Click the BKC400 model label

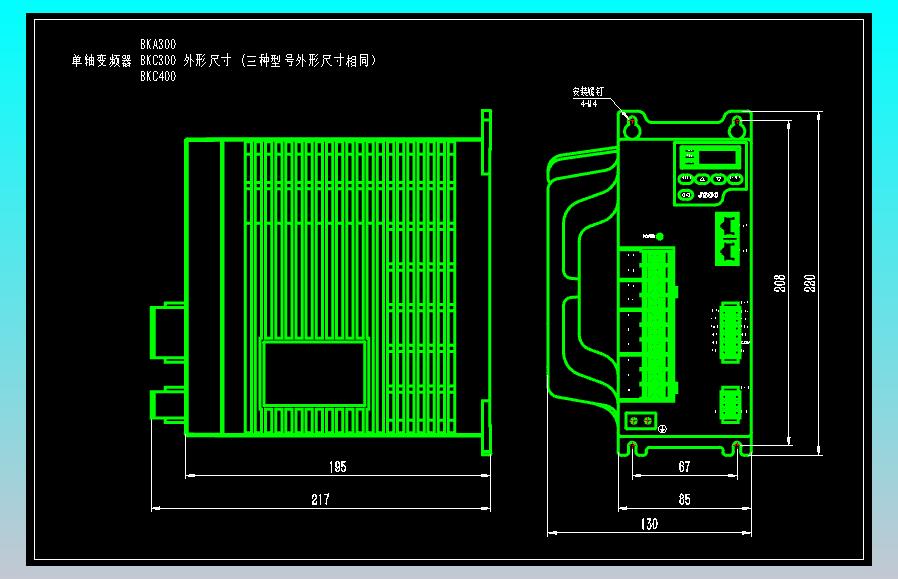pyautogui.click(x=158, y=77)
